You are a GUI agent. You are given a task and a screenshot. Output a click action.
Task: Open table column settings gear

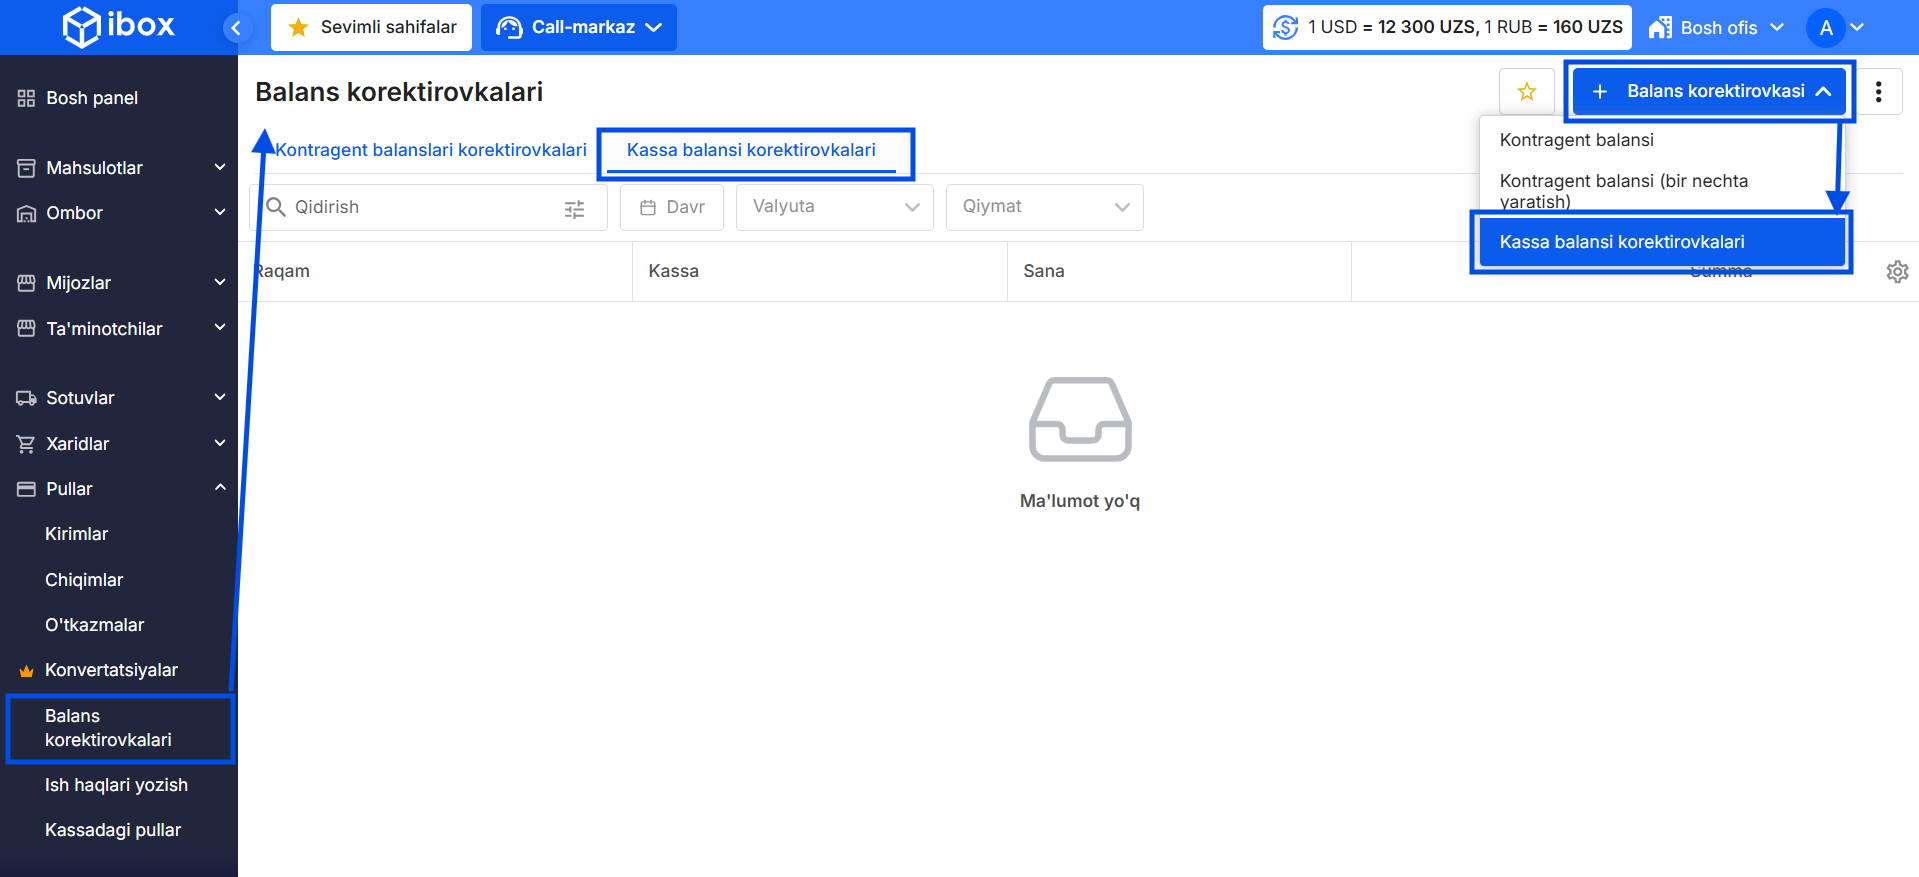(x=1897, y=272)
